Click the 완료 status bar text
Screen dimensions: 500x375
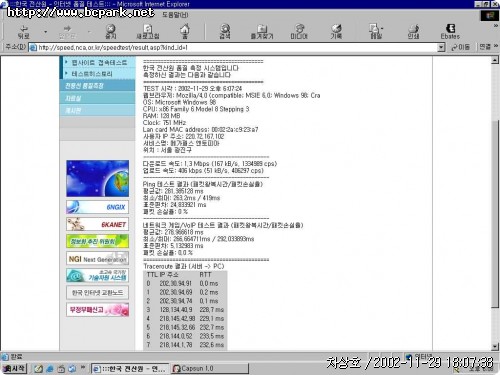(x=16, y=356)
